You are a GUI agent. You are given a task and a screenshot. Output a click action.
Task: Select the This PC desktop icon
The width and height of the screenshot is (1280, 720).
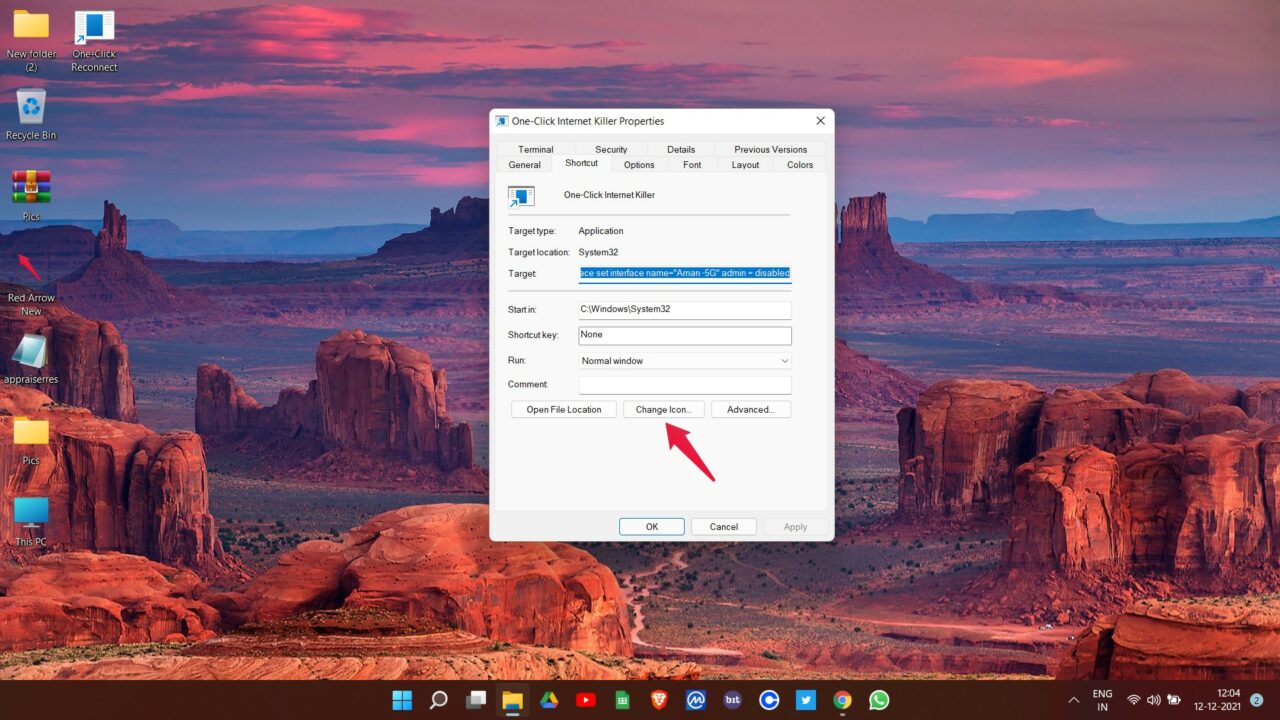[x=31, y=521]
